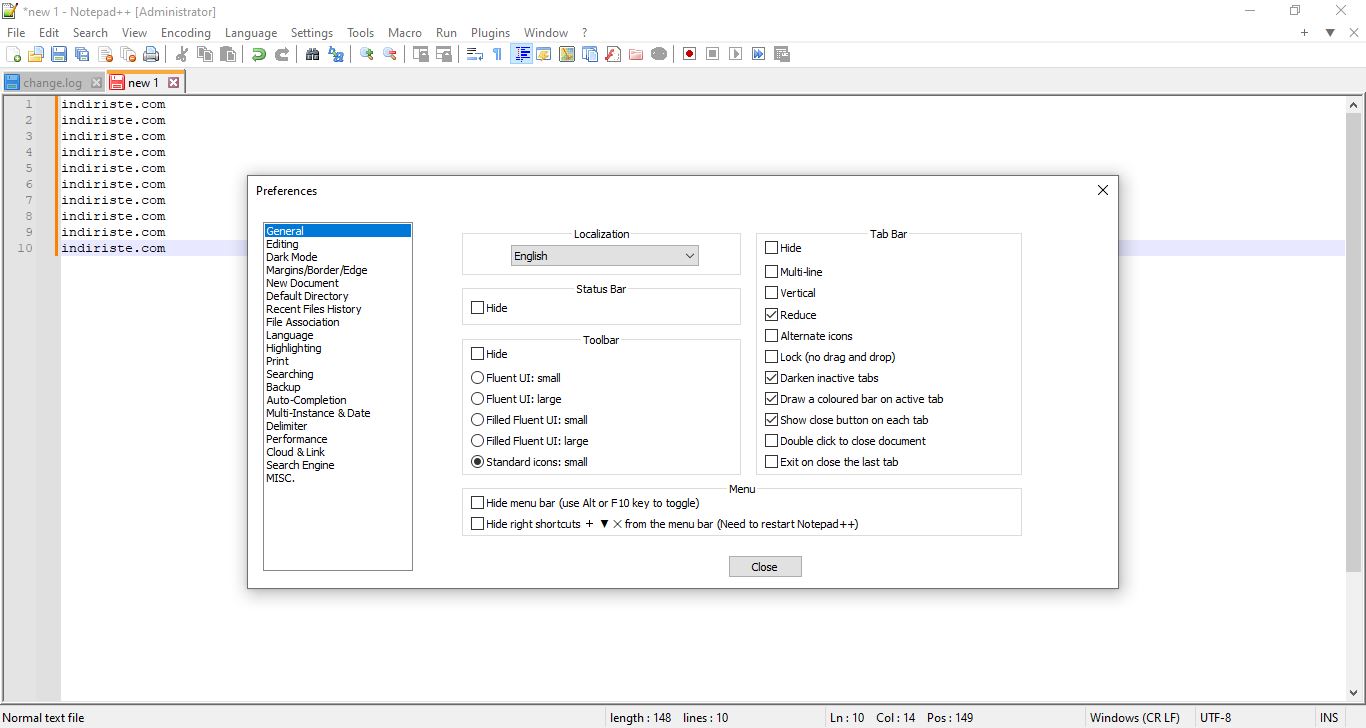Open Find with the binoculars icon

tap(313, 54)
